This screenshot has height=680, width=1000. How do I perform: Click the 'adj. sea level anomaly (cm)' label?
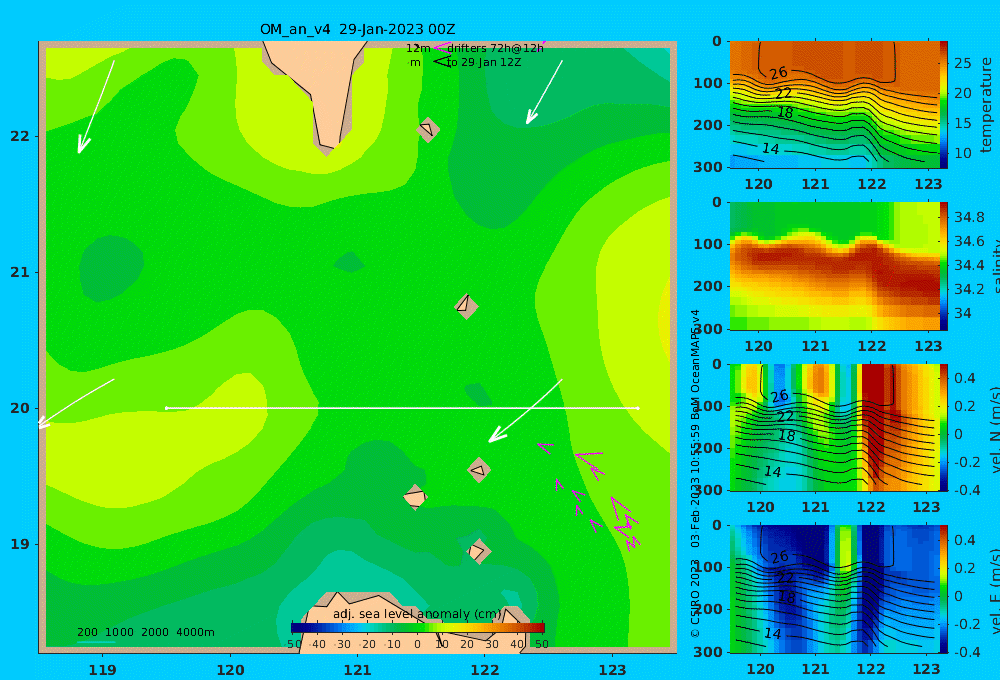(417, 614)
